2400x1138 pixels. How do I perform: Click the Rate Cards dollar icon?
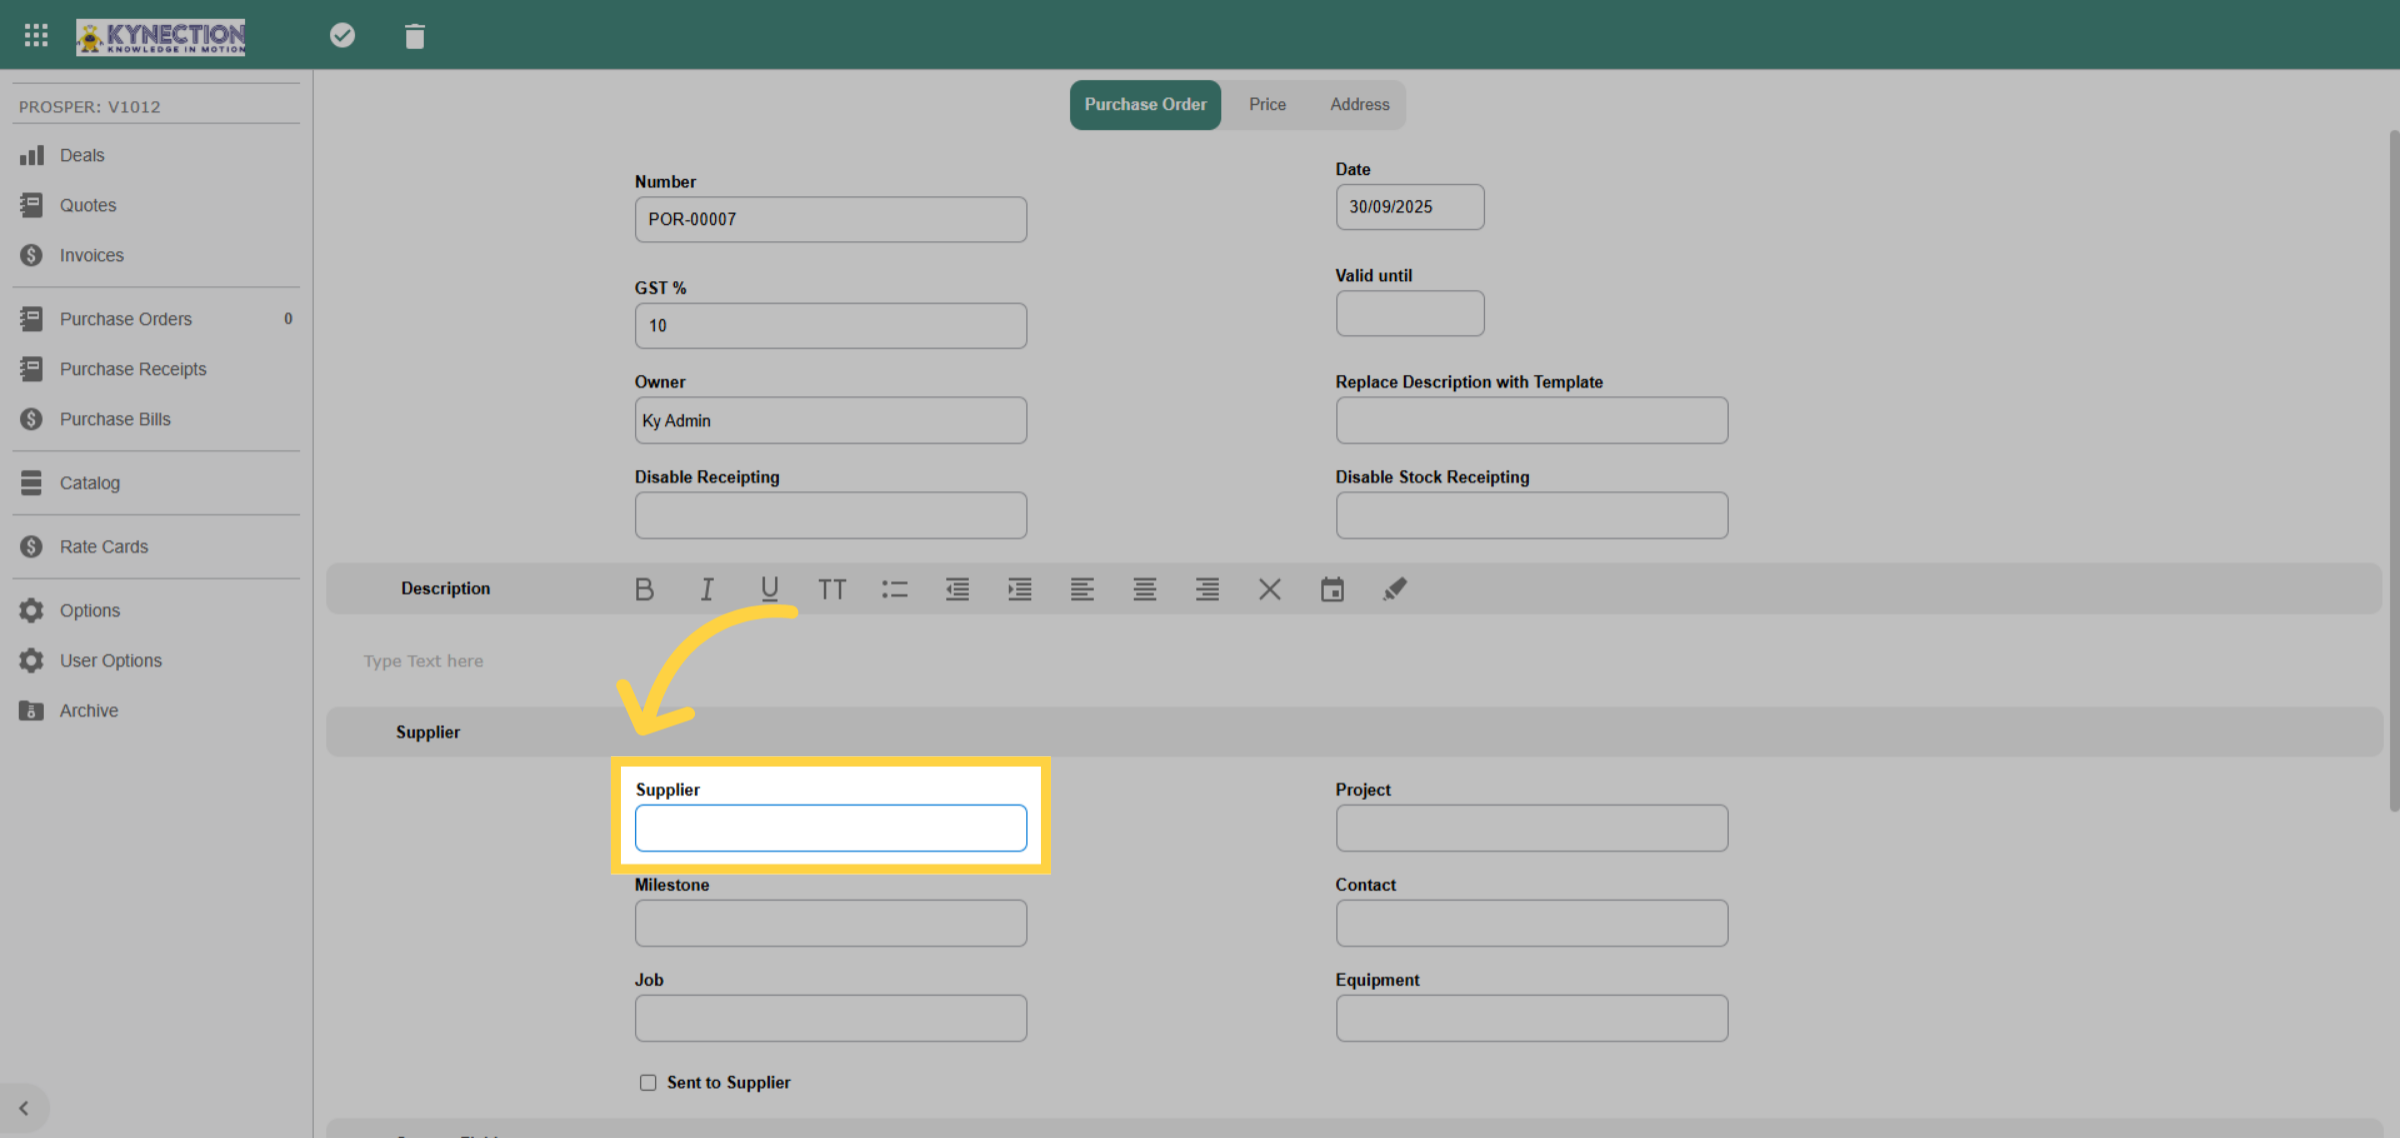tap(31, 547)
